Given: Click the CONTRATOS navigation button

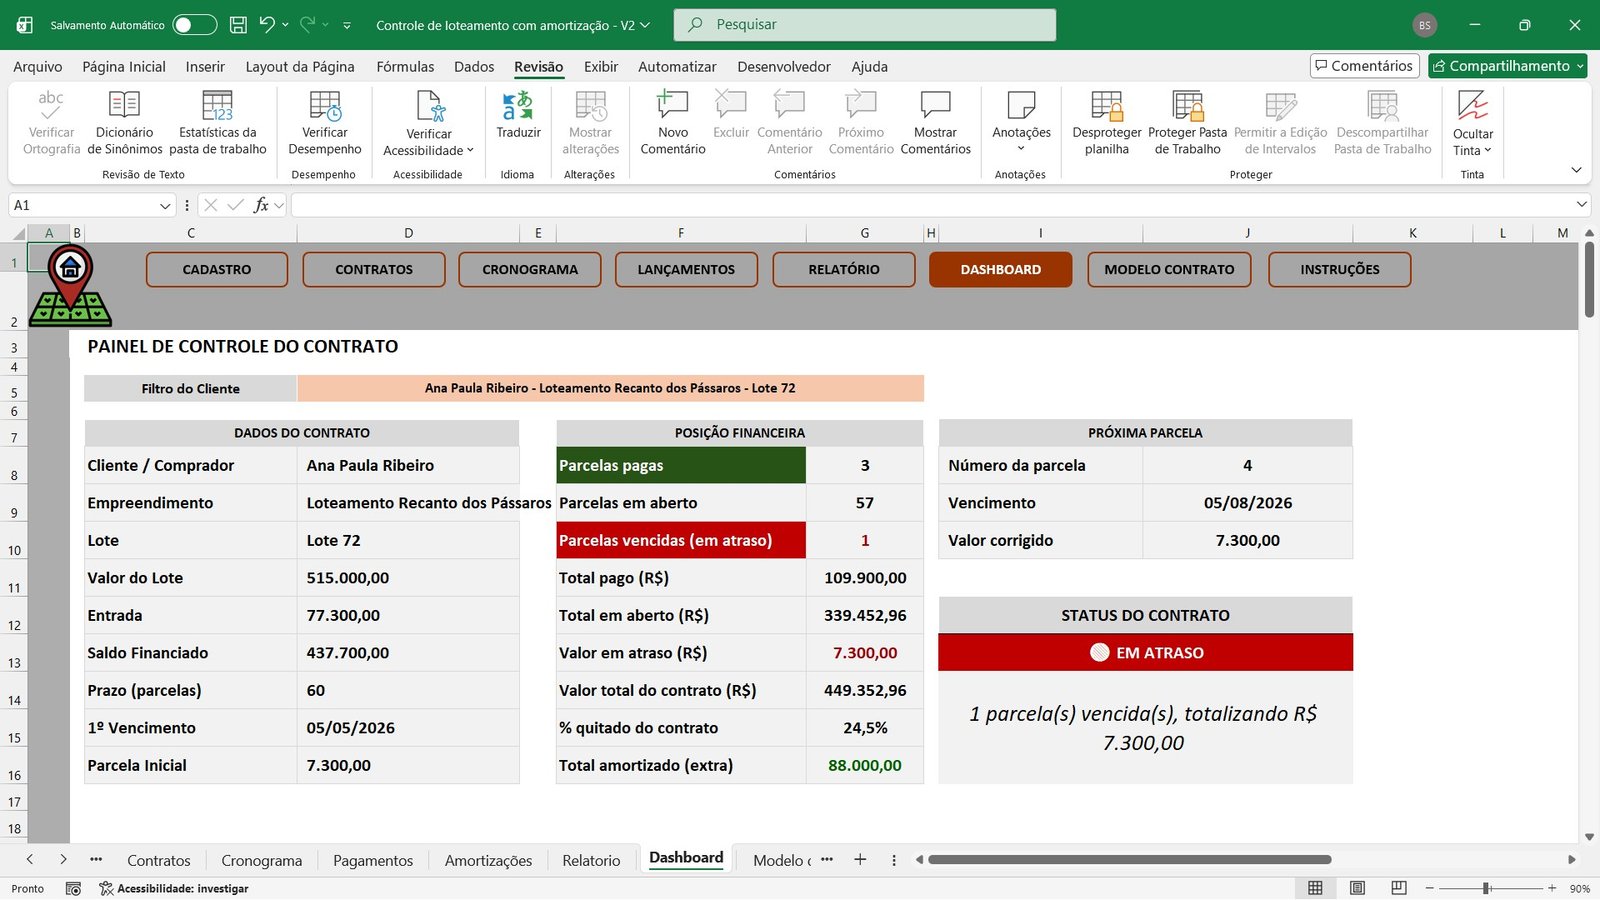Looking at the screenshot, I should tap(374, 269).
